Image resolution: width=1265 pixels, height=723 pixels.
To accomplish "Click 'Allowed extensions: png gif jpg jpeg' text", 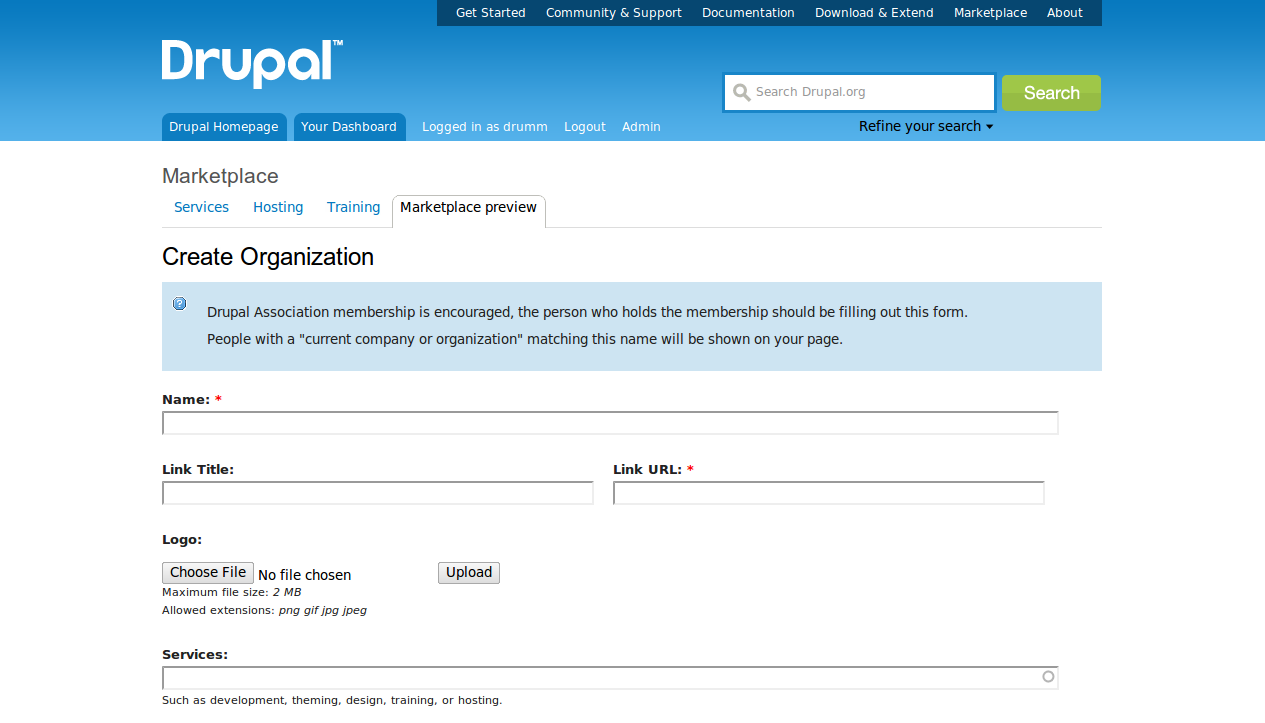I will (x=264, y=610).
